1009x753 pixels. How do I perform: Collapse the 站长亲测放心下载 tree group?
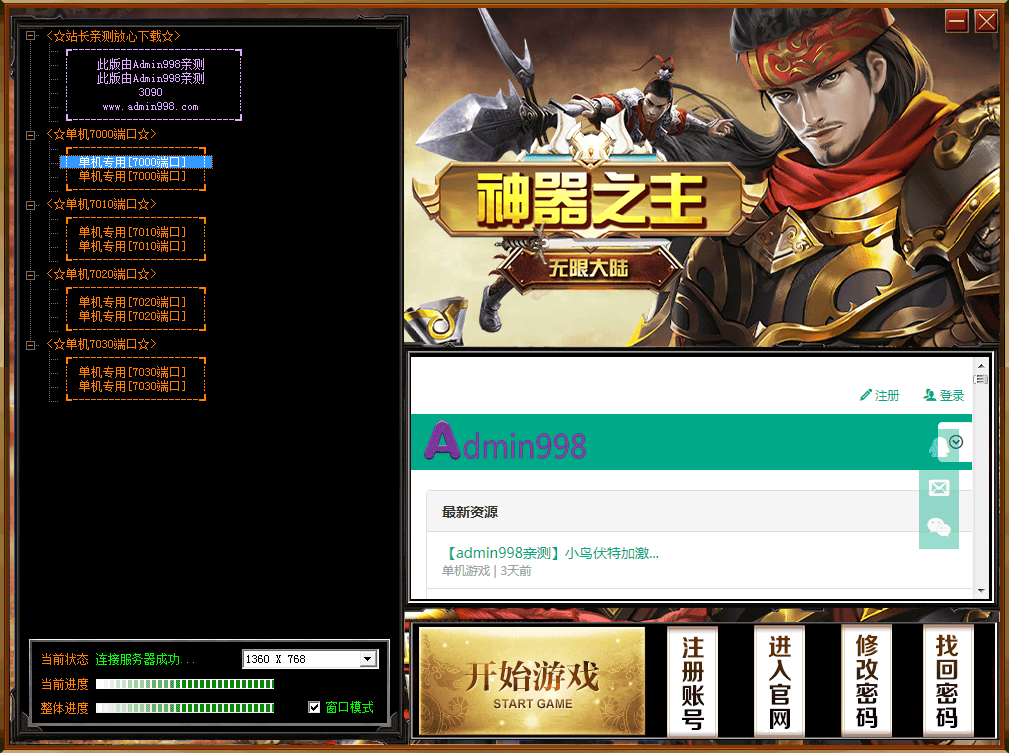[x=30, y=36]
